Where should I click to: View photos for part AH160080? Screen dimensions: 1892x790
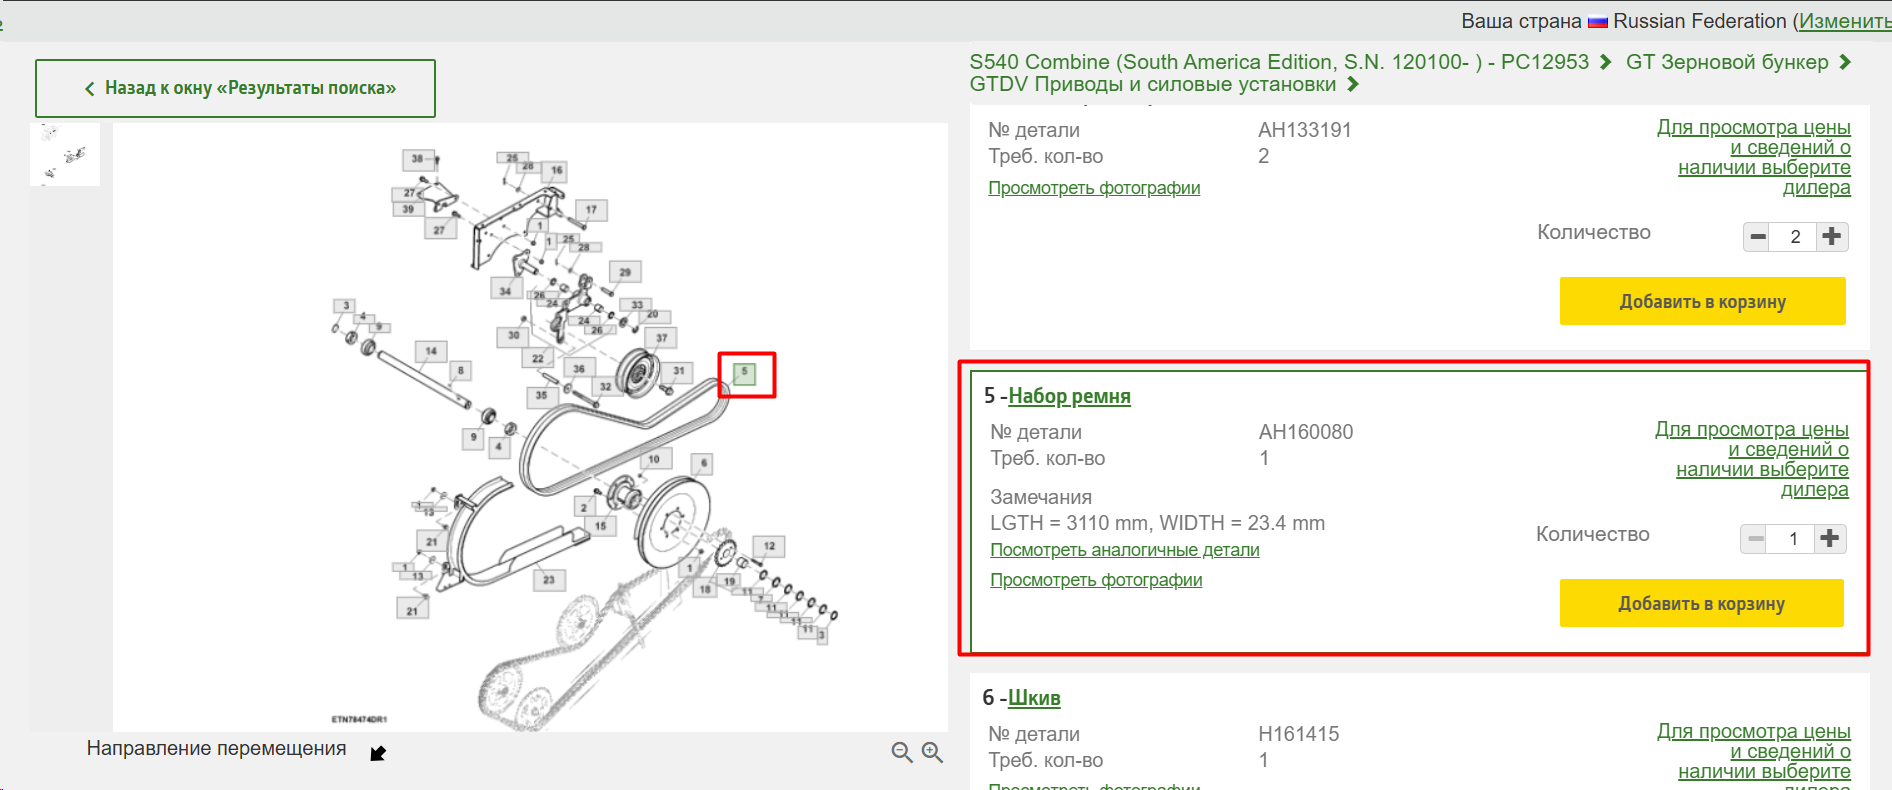click(1096, 580)
